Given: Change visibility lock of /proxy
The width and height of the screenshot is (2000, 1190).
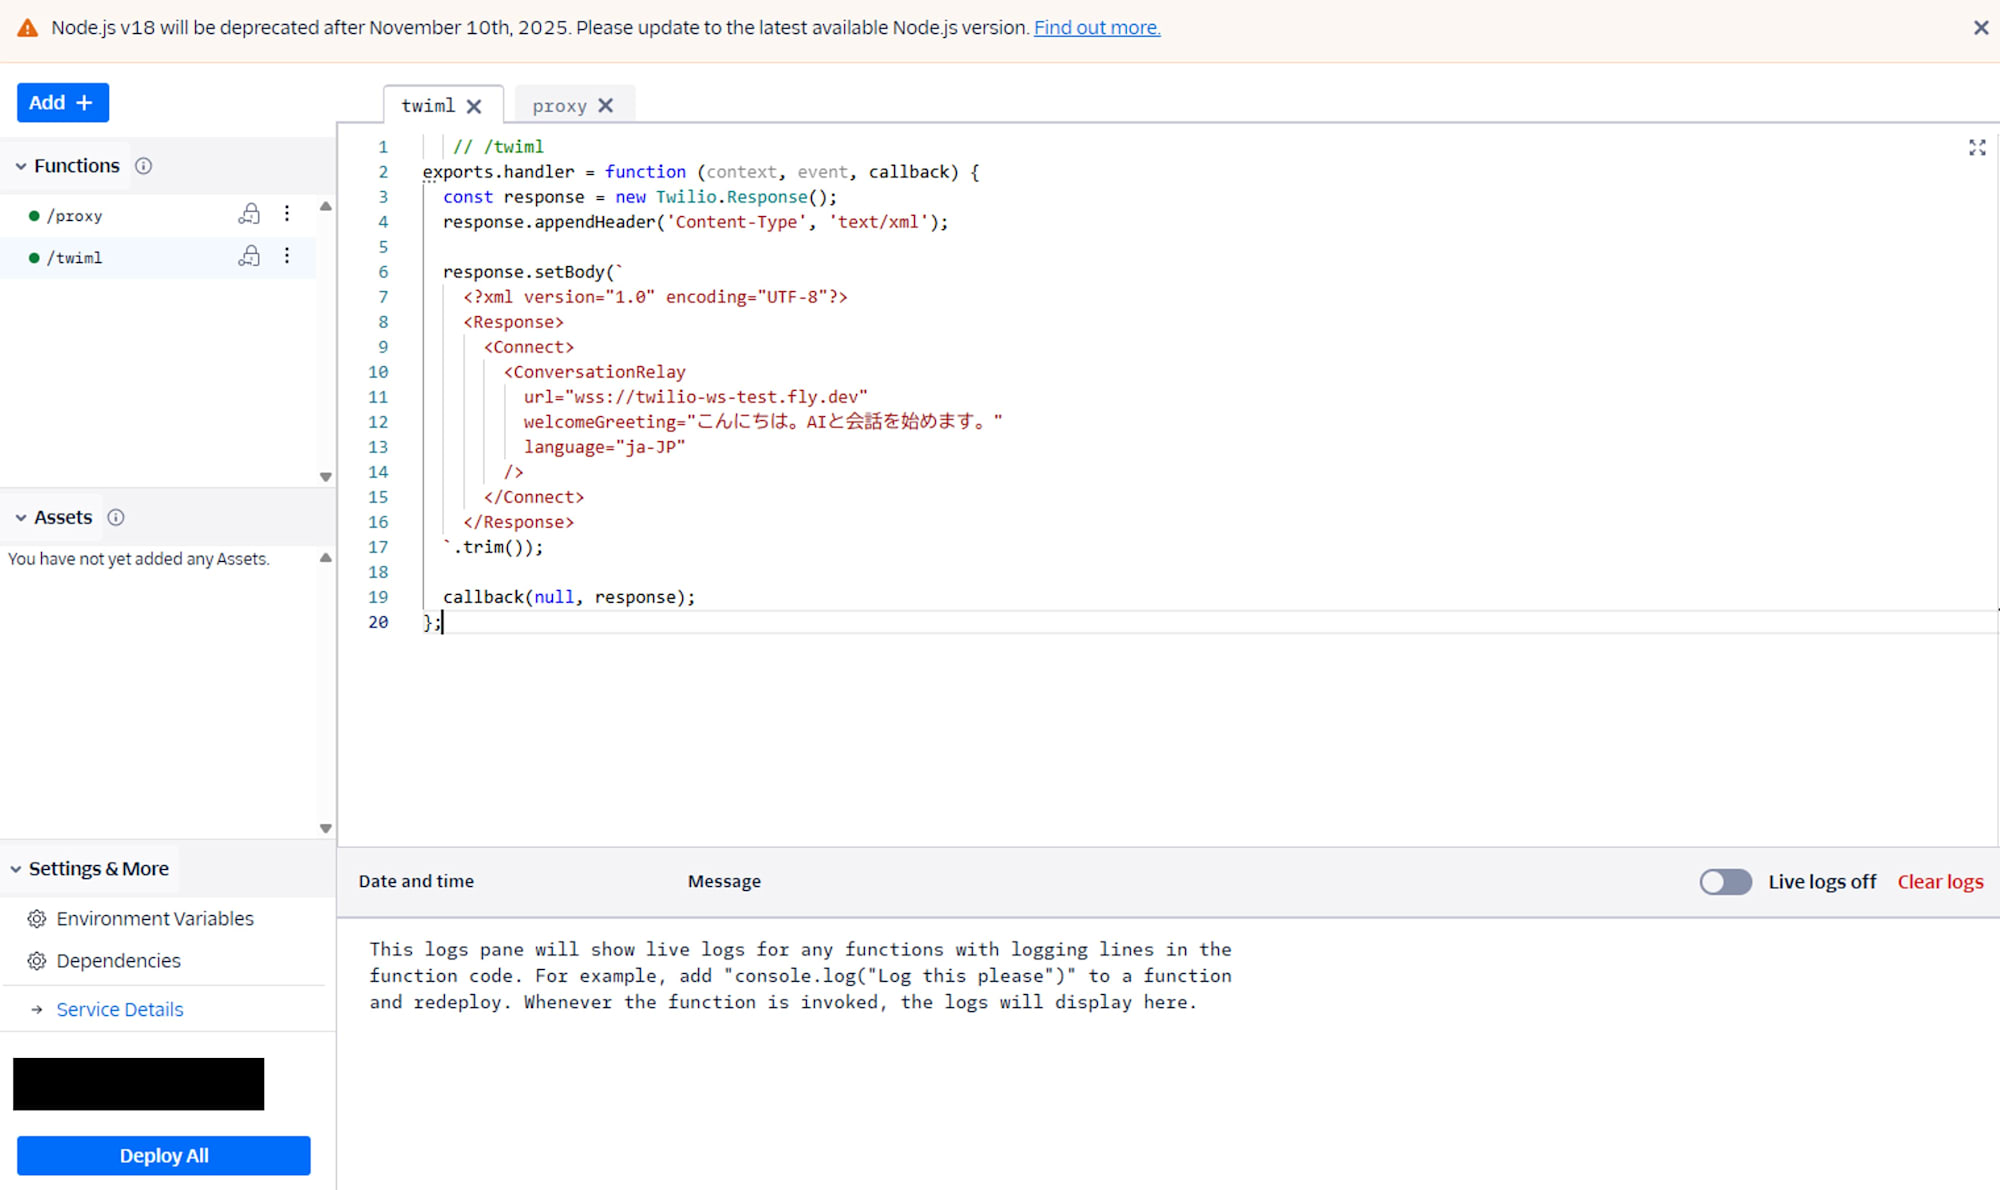Looking at the screenshot, I should click(x=249, y=214).
